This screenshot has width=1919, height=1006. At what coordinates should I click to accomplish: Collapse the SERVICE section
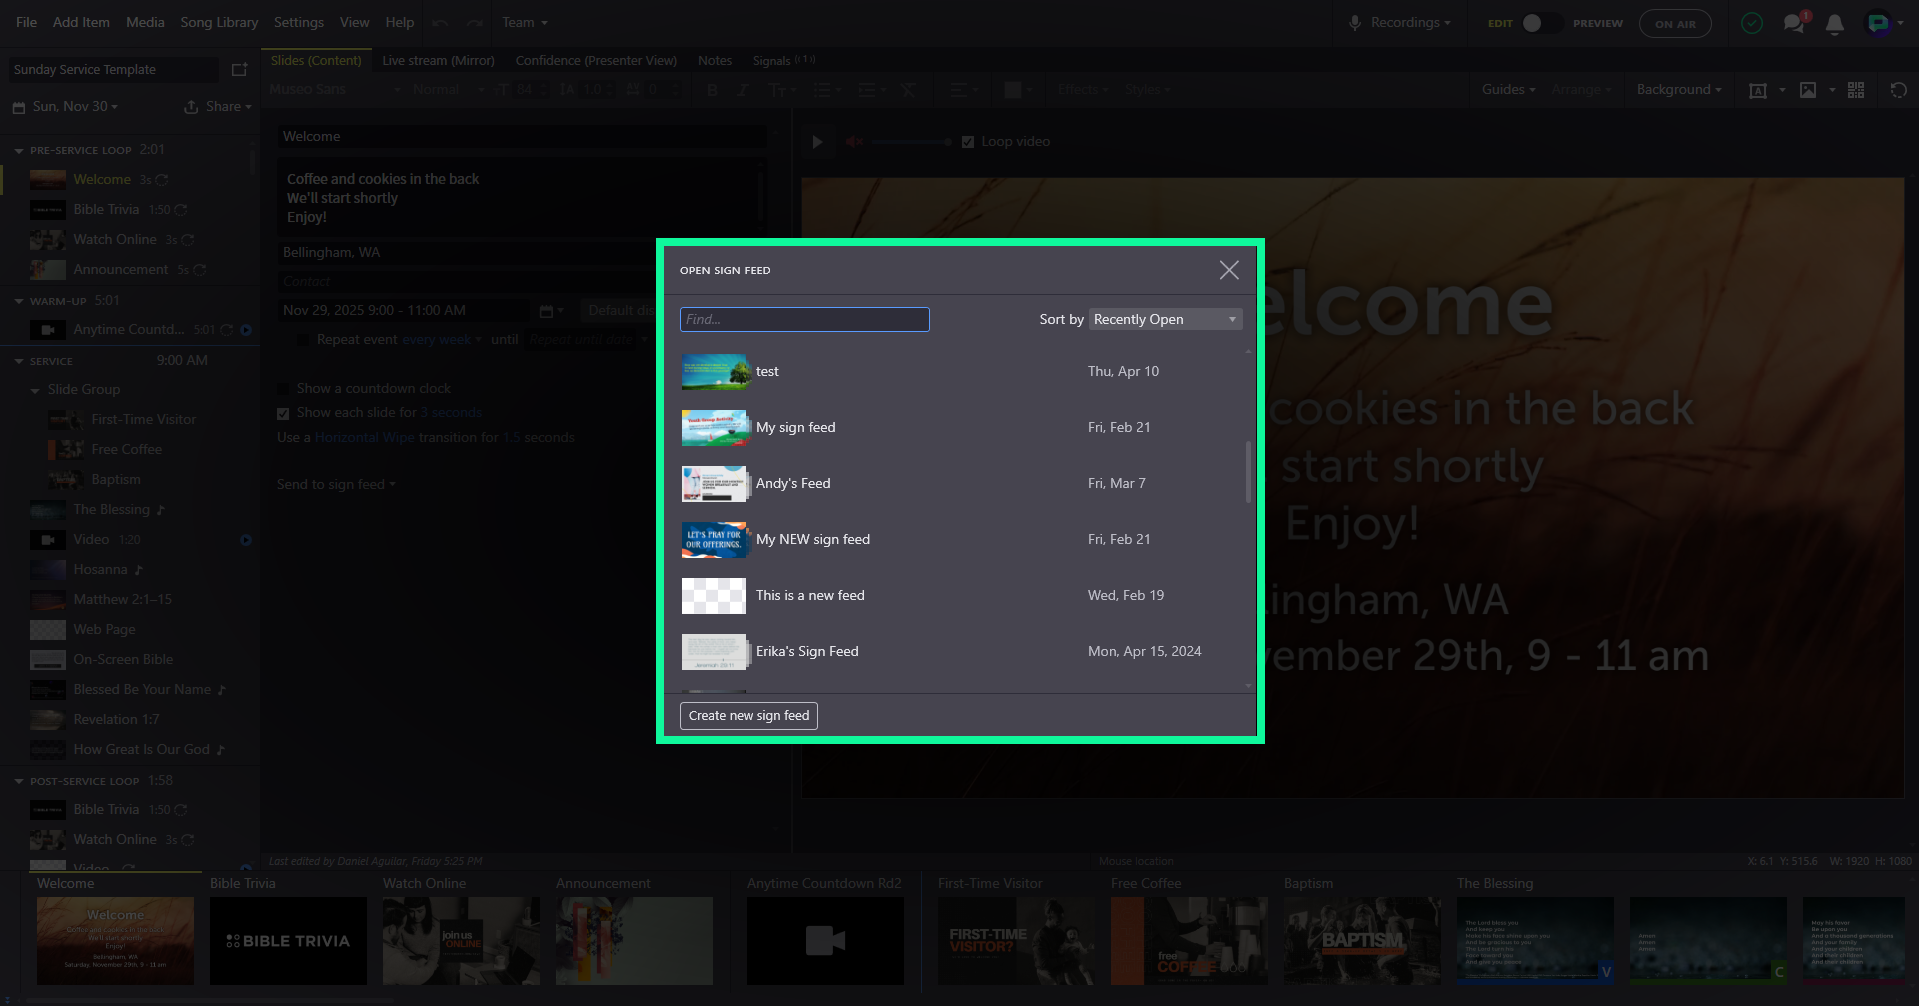[x=19, y=361]
